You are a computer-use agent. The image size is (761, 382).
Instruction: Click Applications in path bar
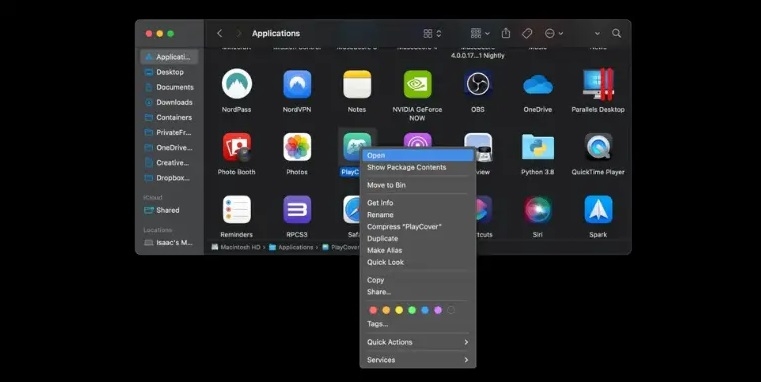(291, 247)
